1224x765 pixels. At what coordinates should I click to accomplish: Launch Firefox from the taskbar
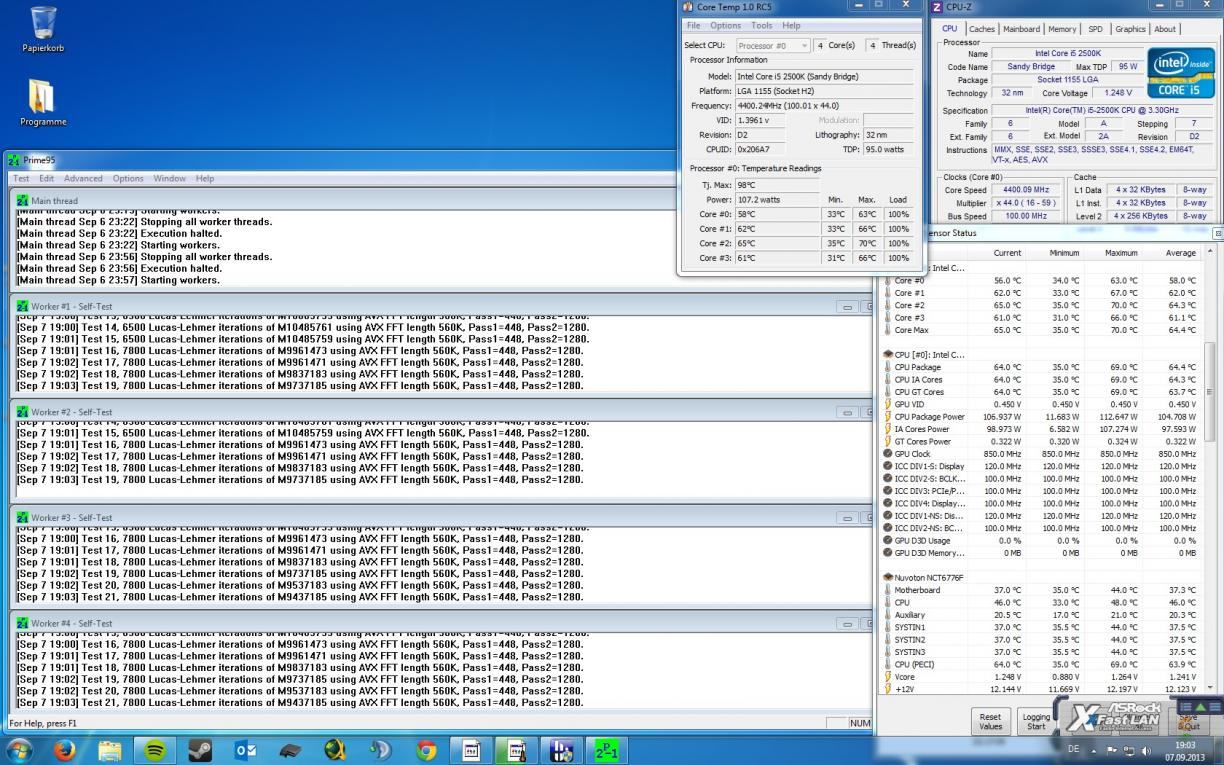(x=65, y=749)
